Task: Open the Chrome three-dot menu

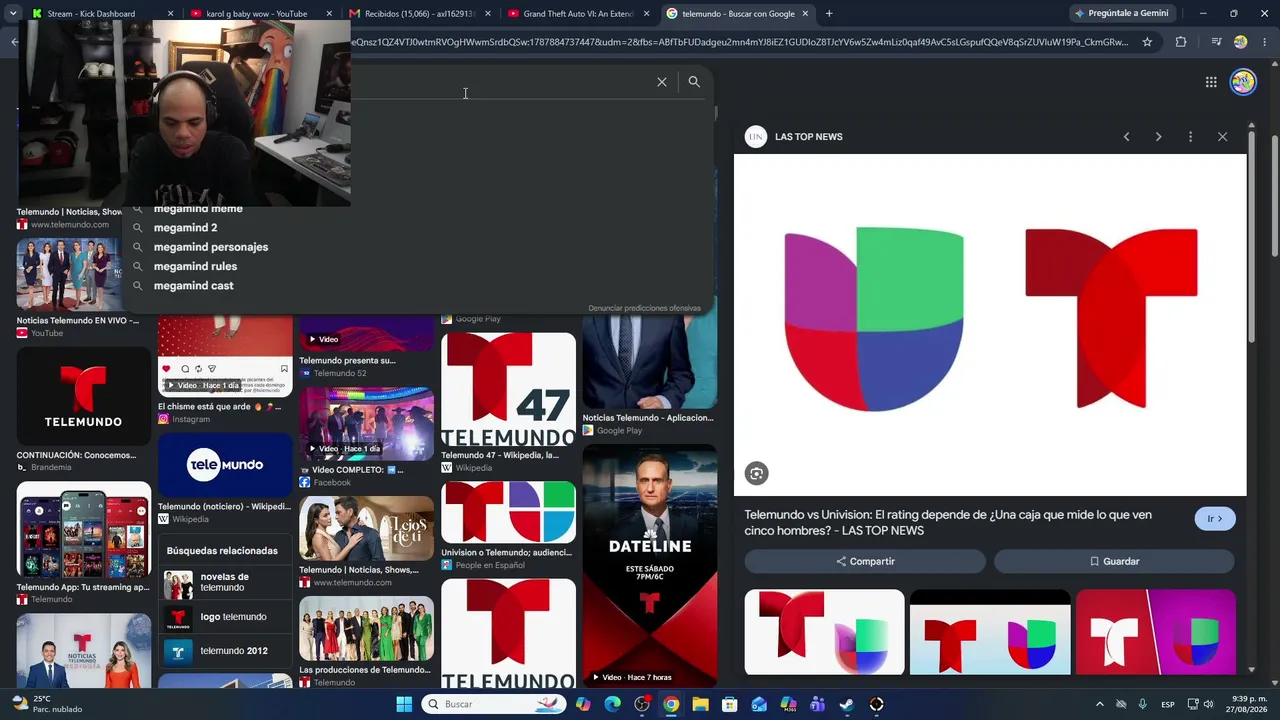Action: click(1263, 42)
